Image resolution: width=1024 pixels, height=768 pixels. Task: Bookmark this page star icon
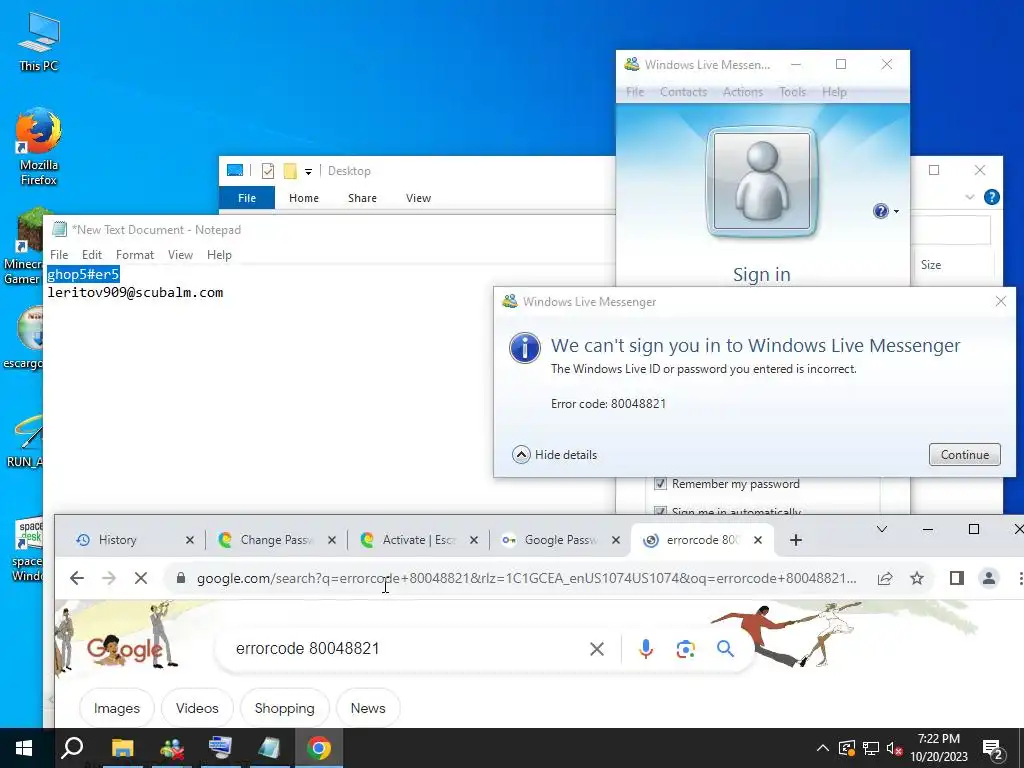pos(917,578)
